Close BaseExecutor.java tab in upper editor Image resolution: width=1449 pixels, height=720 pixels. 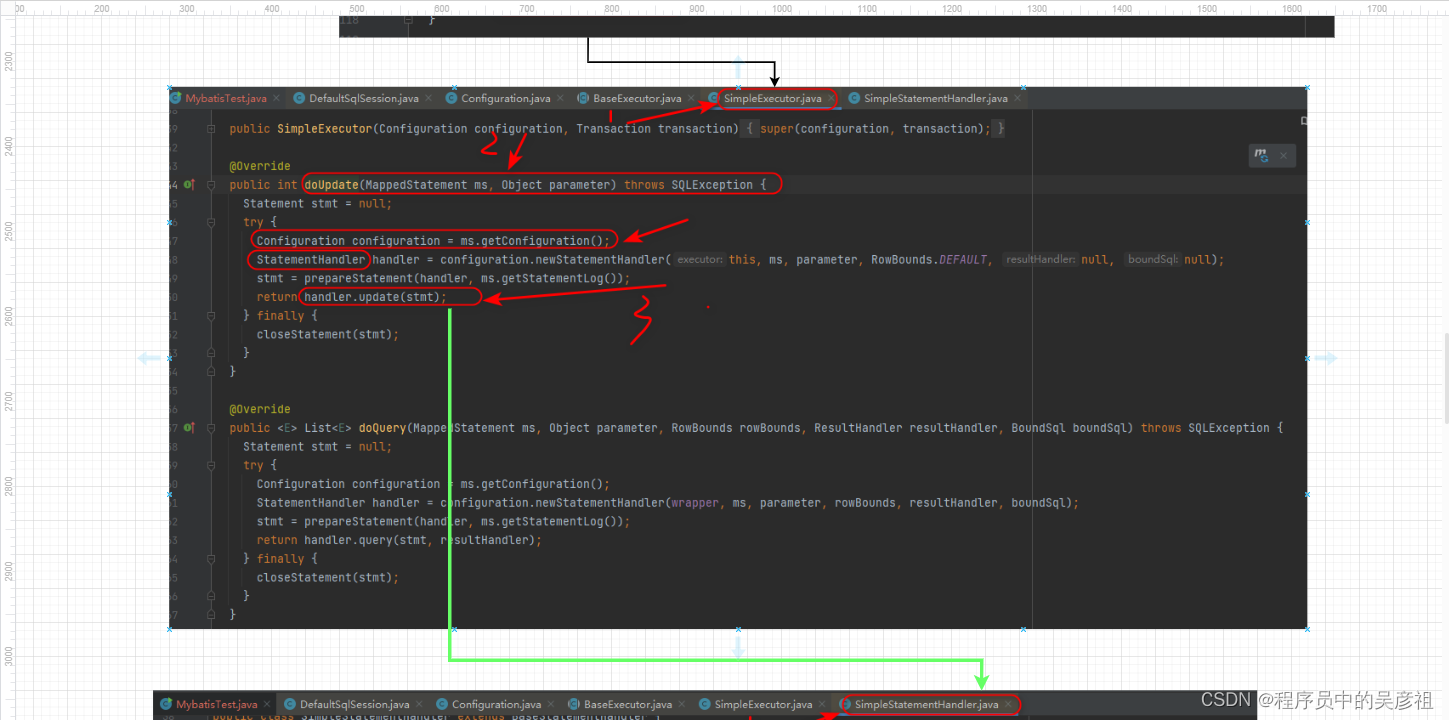pos(692,98)
